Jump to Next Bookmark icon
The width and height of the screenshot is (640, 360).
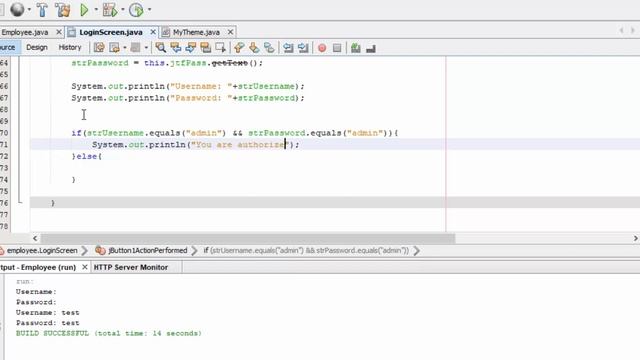pos(254,48)
